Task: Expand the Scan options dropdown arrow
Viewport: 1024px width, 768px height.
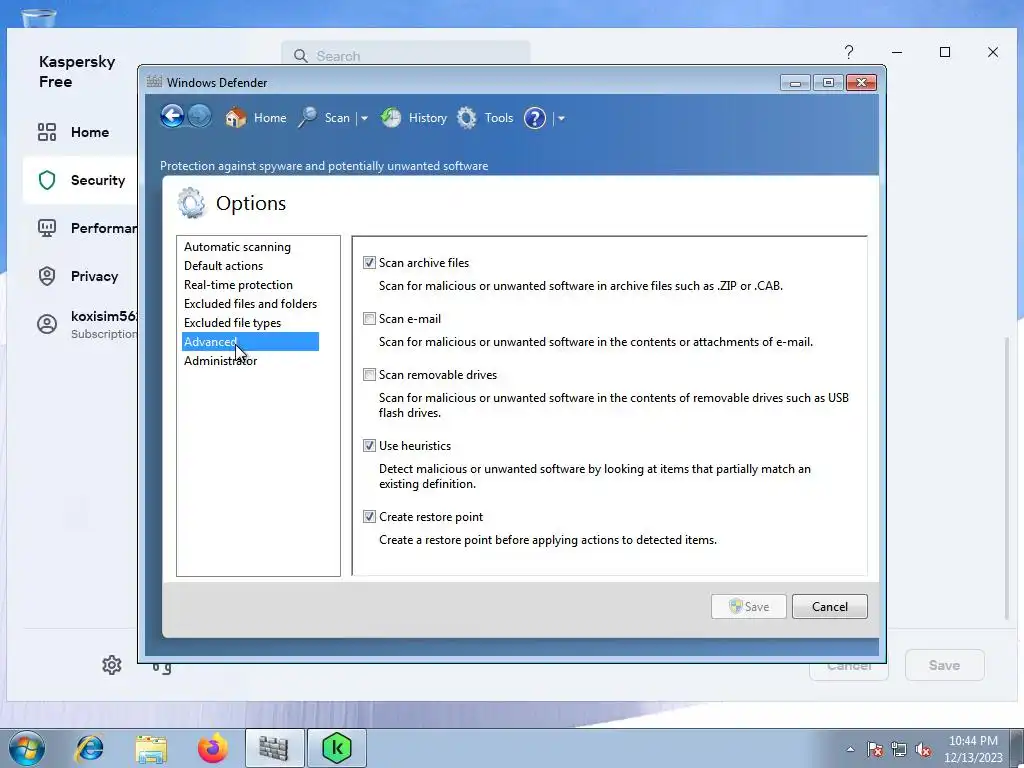Action: [364, 118]
